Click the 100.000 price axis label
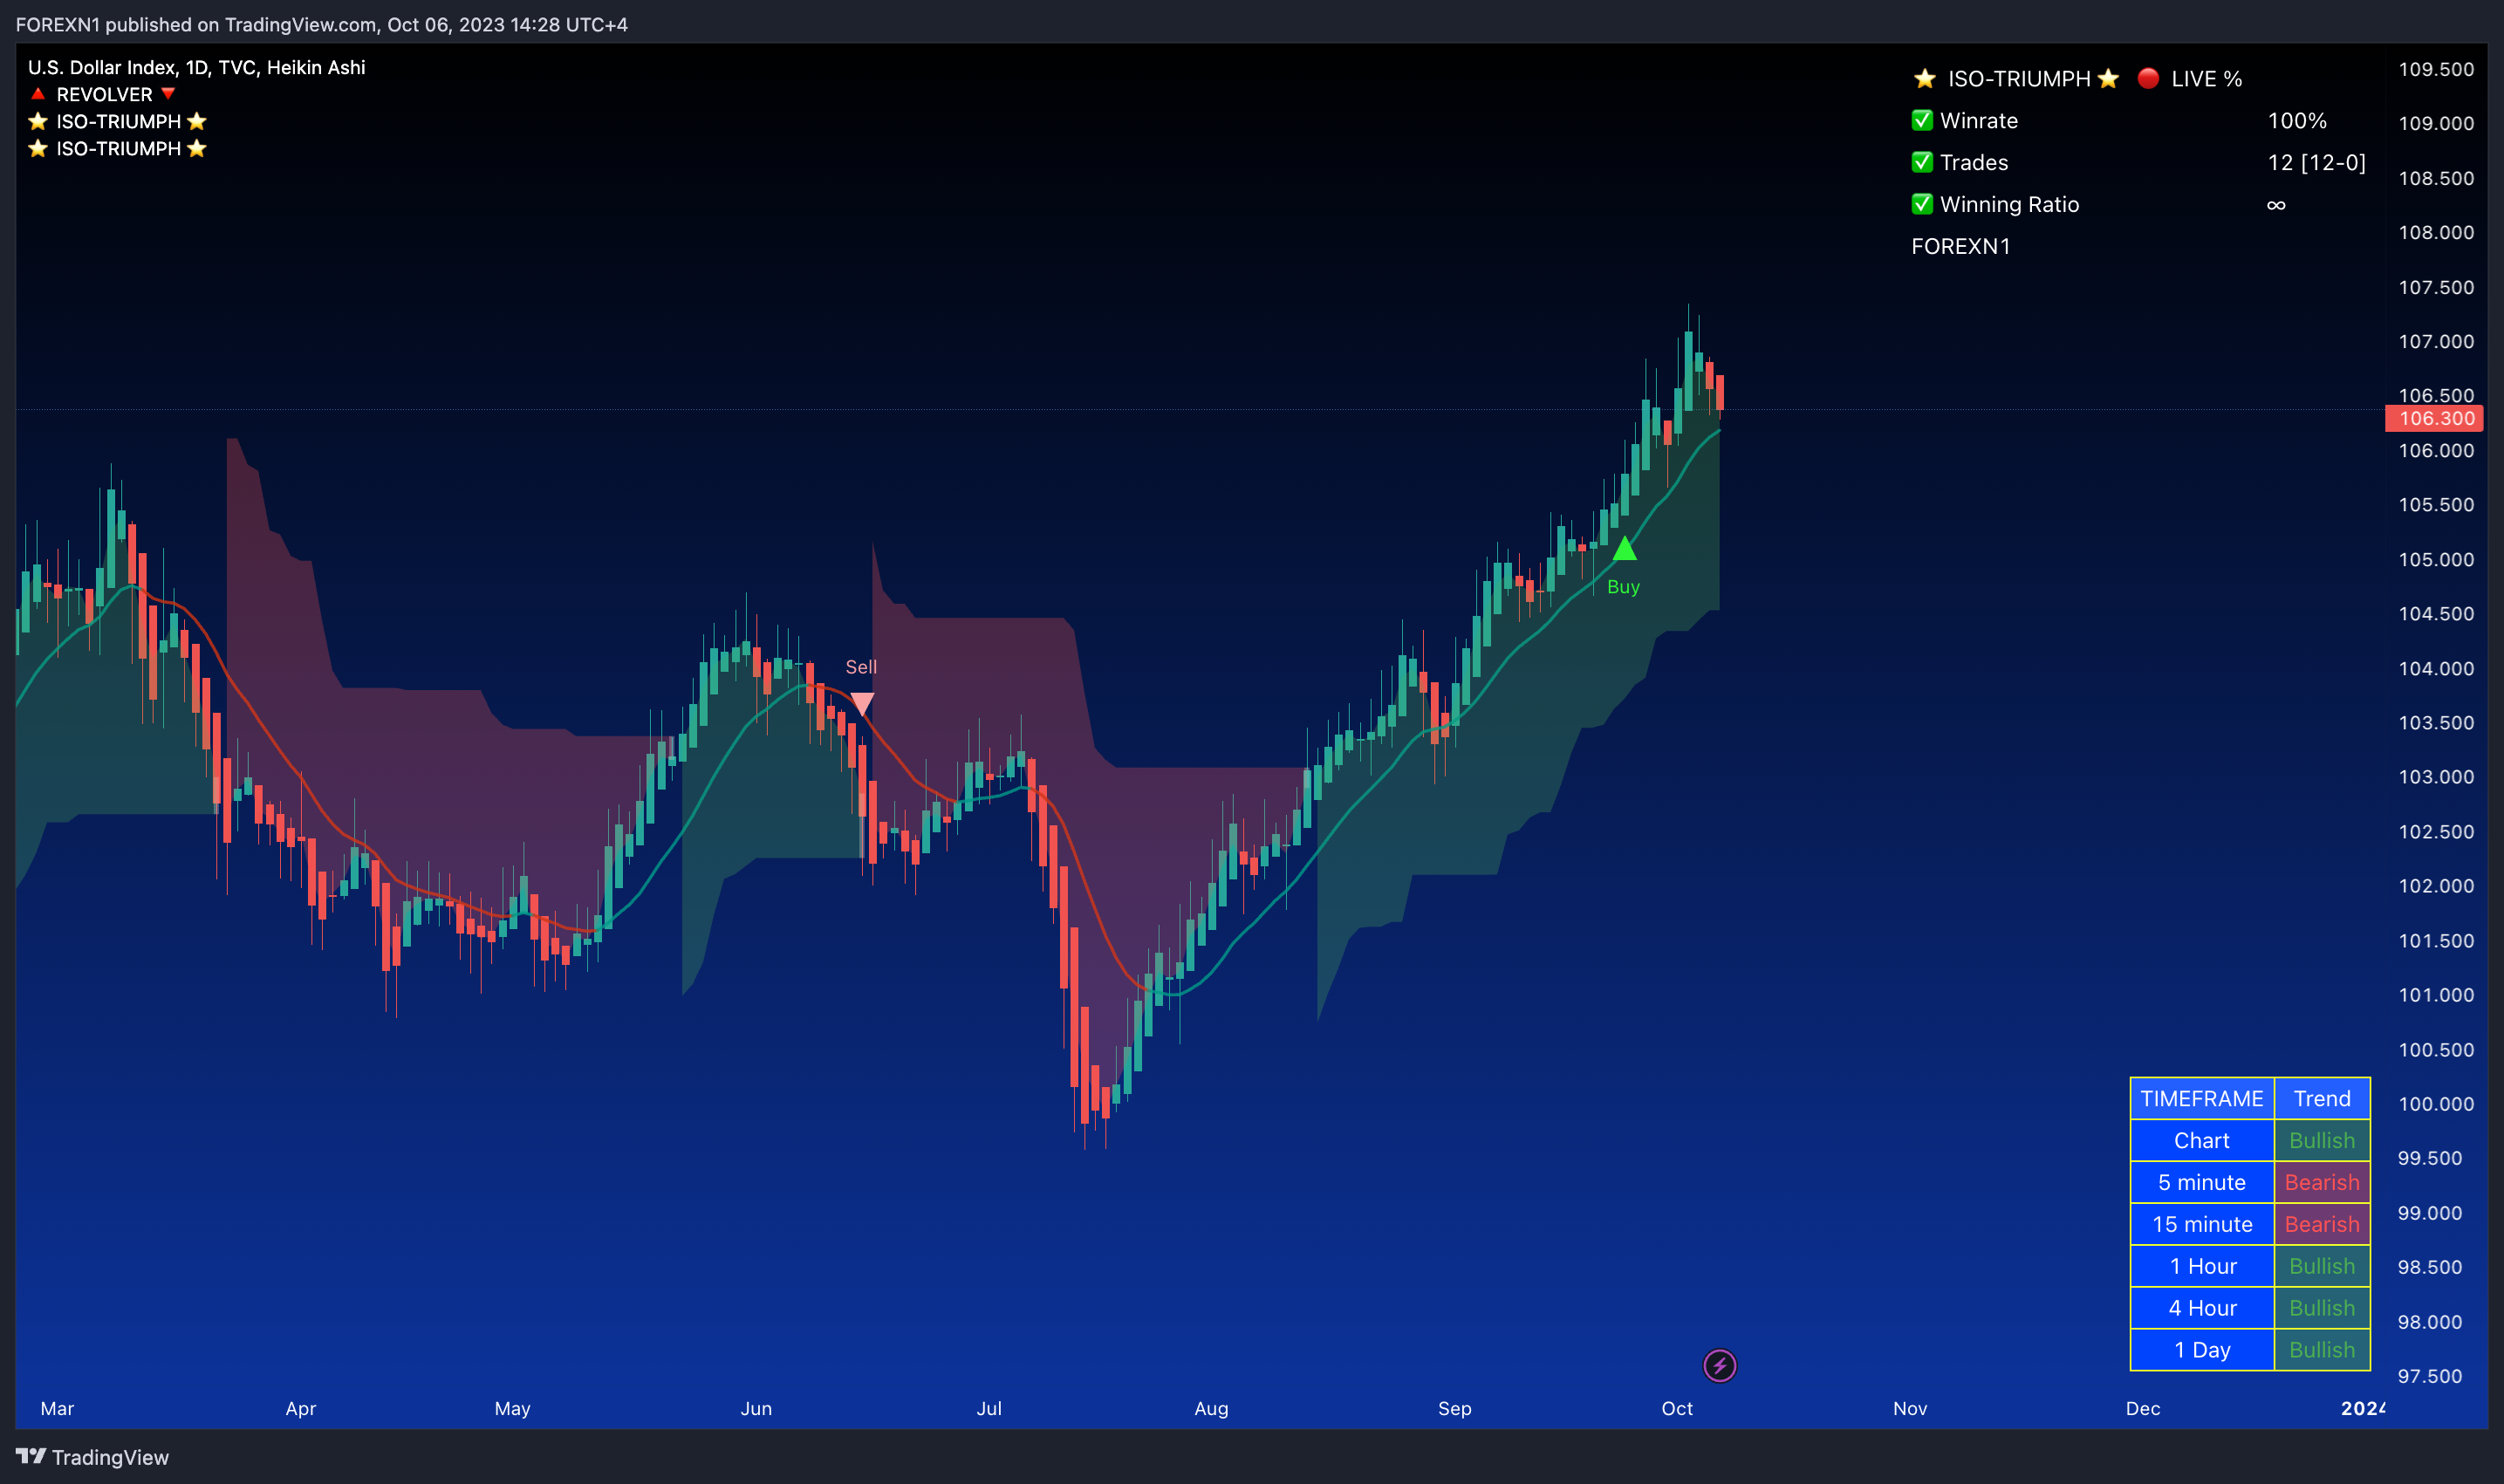Screen dimensions: 2504x1484 (x=2436, y=1104)
